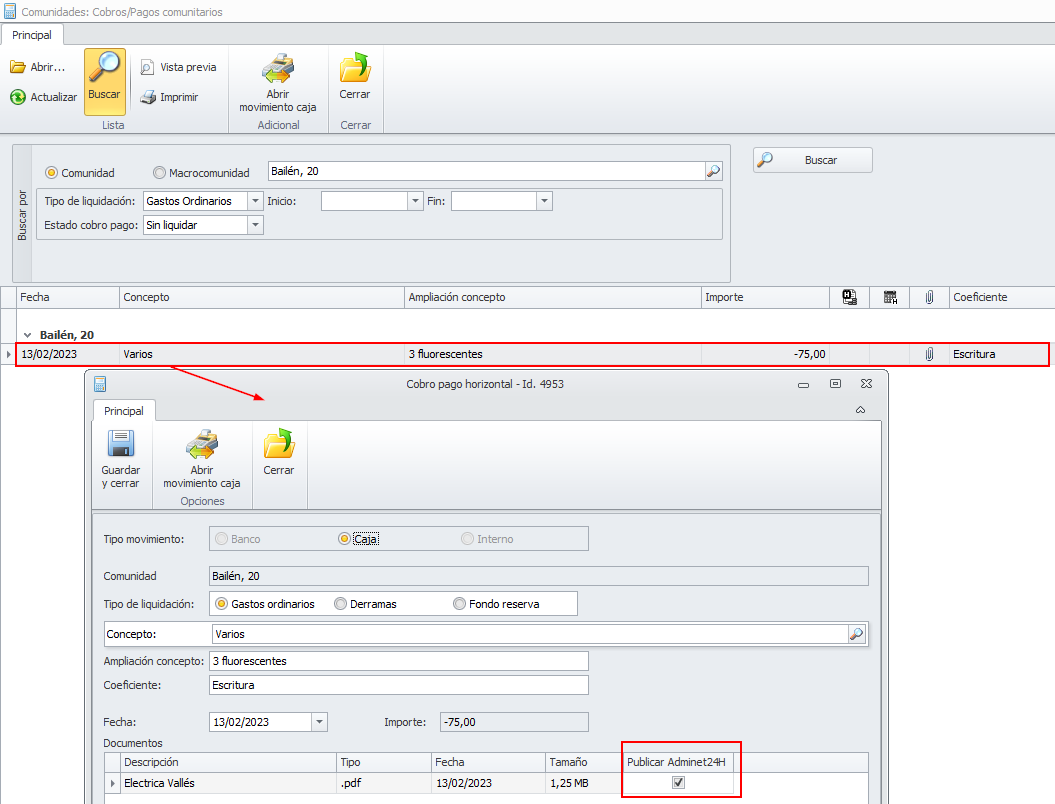Image resolution: width=1055 pixels, height=804 pixels.
Task: Select the Principal tab in the dialog
Action: tap(124, 411)
